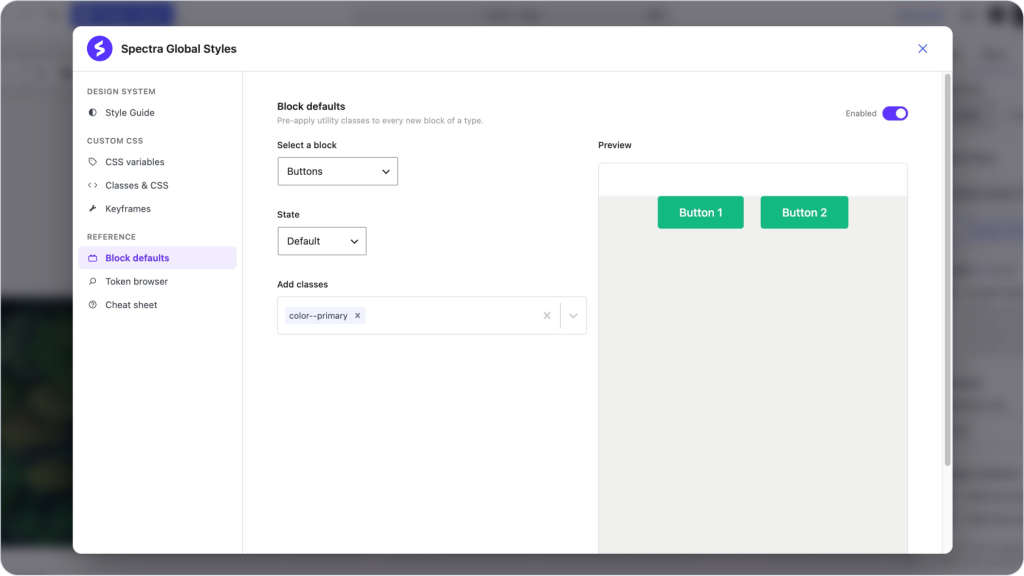Click the color--primary tag text
The image size is (1024, 576).
pos(318,315)
